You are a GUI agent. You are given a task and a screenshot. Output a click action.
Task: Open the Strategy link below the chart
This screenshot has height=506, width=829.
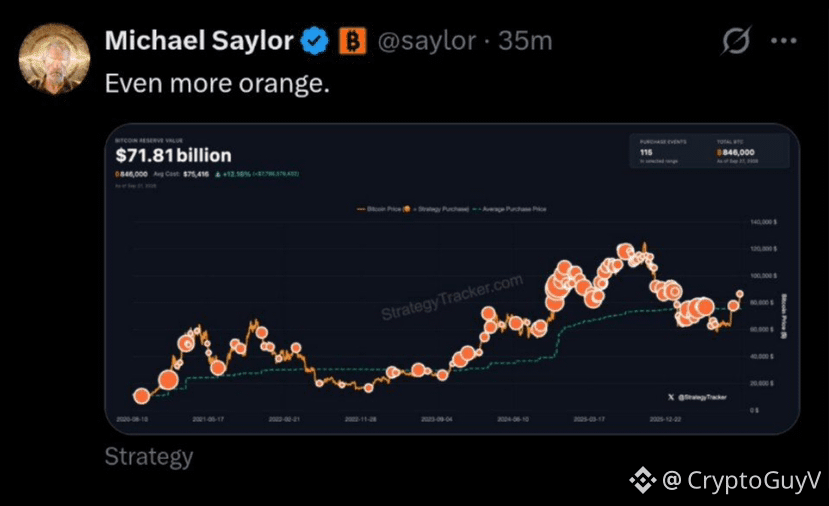[149, 457]
